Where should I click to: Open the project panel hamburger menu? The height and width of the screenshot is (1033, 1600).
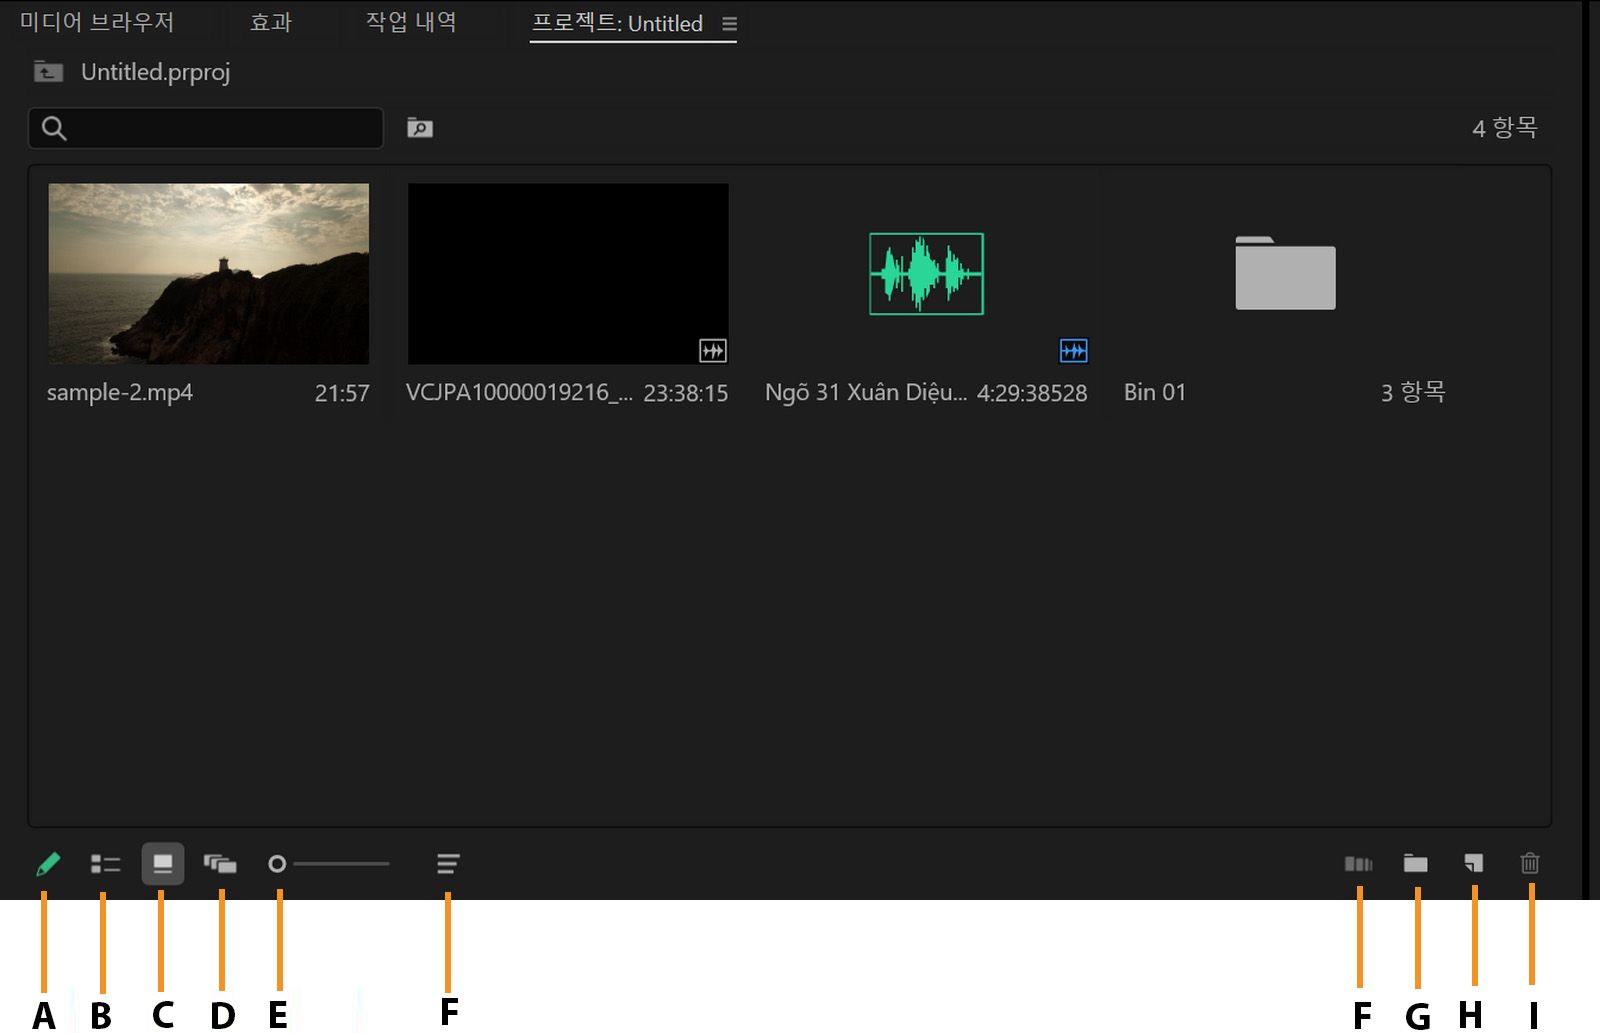point(730,24)
